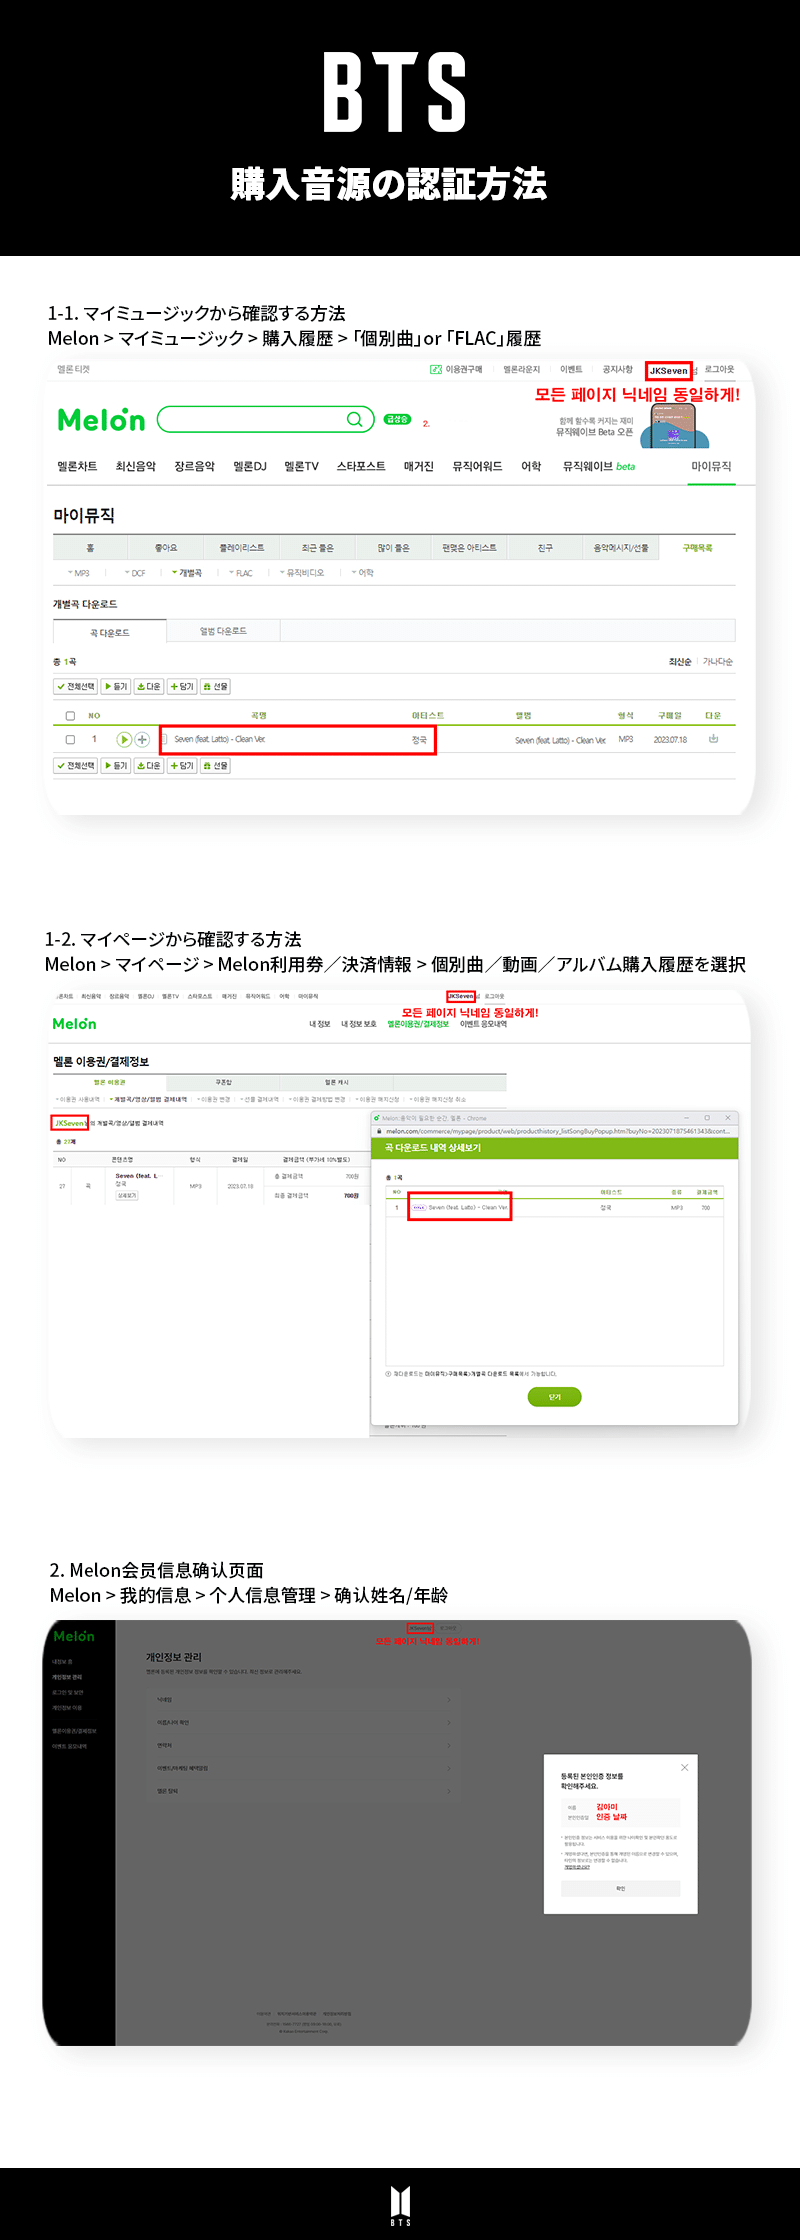Click the Melon logo beside the search field
Screen dimensions: 800x2240
[x=101, y=419]
